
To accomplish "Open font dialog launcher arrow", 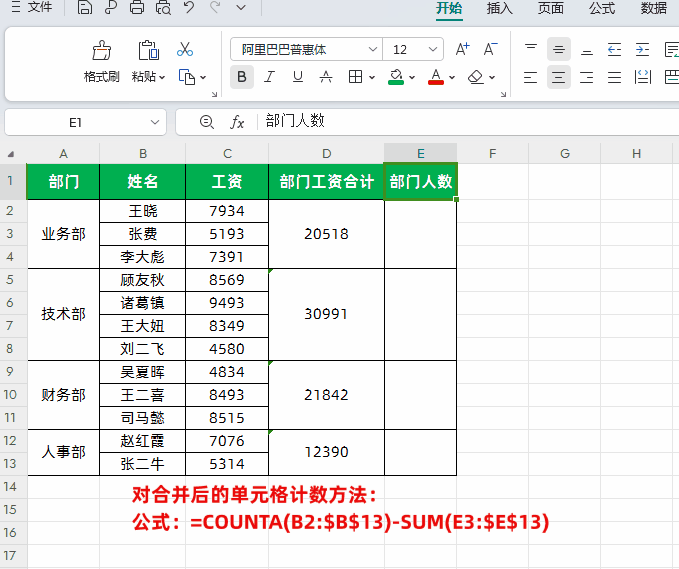I will (503, 94).
